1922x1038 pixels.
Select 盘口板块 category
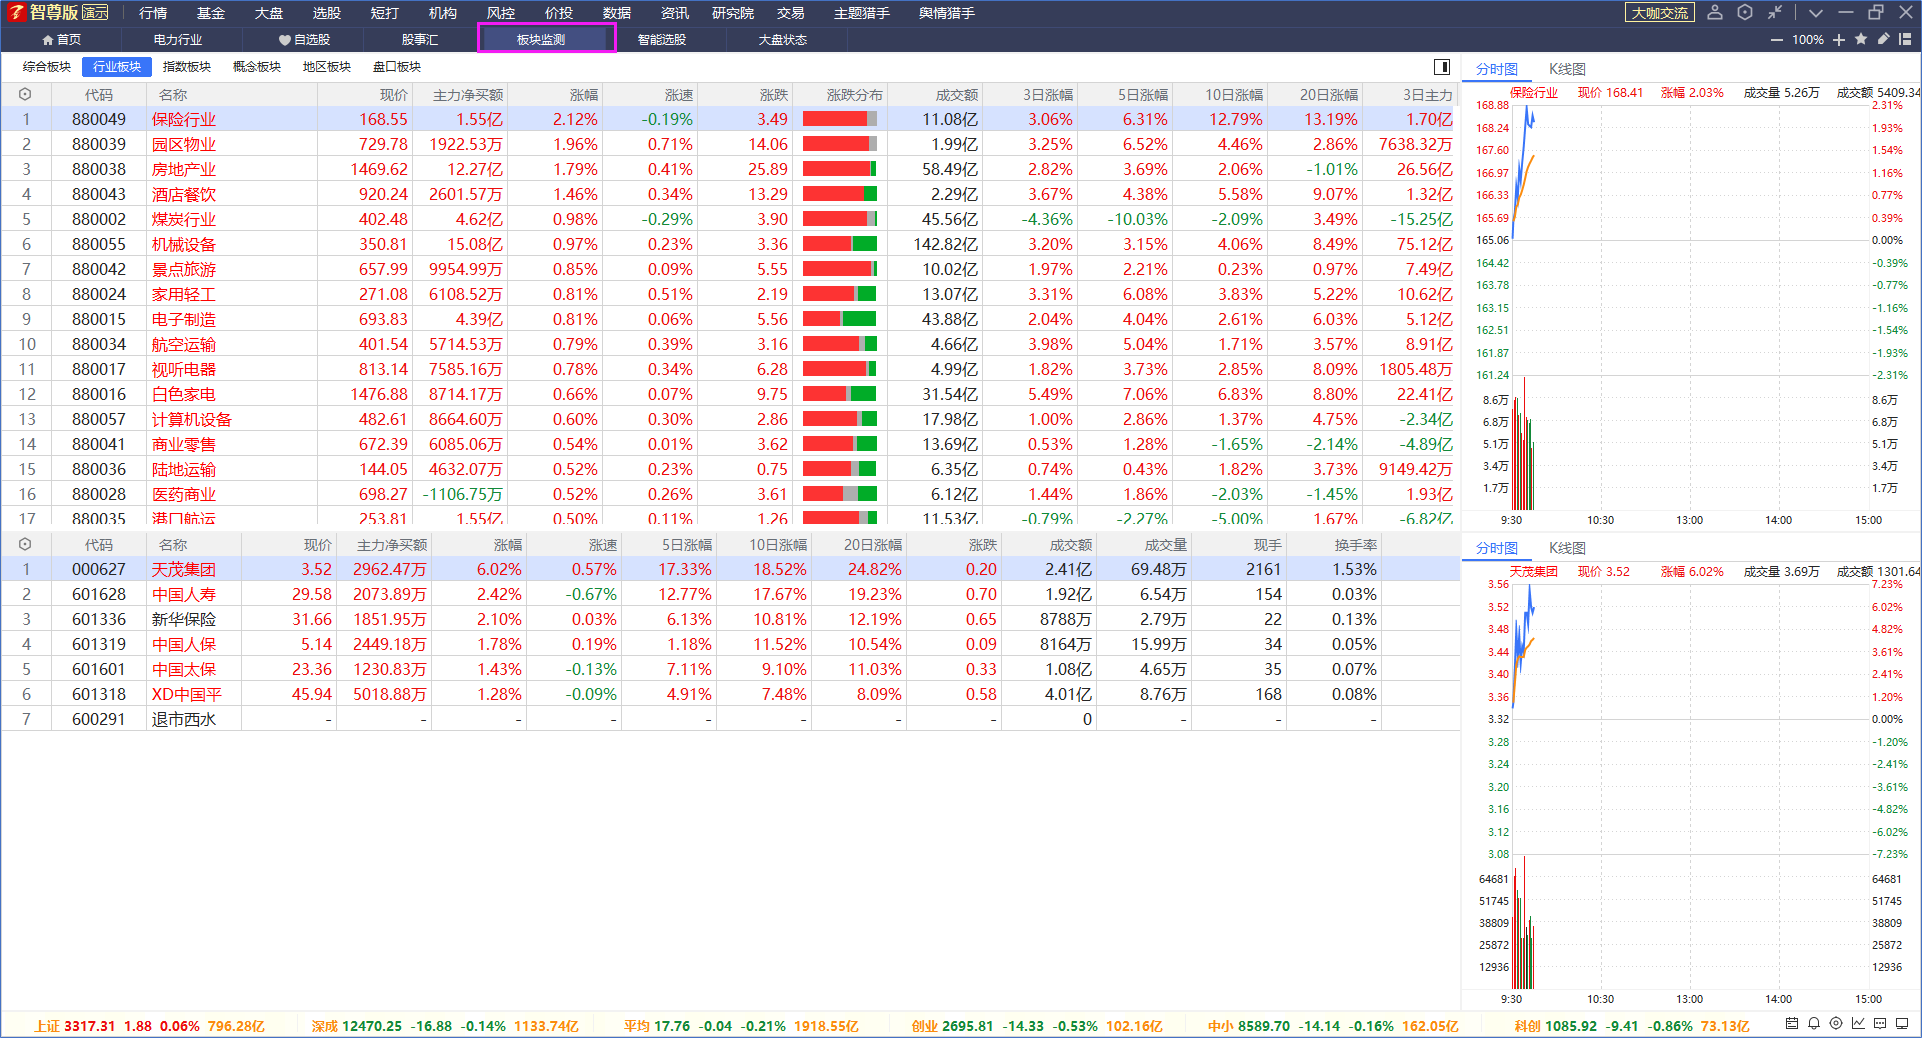pos(397,67)
